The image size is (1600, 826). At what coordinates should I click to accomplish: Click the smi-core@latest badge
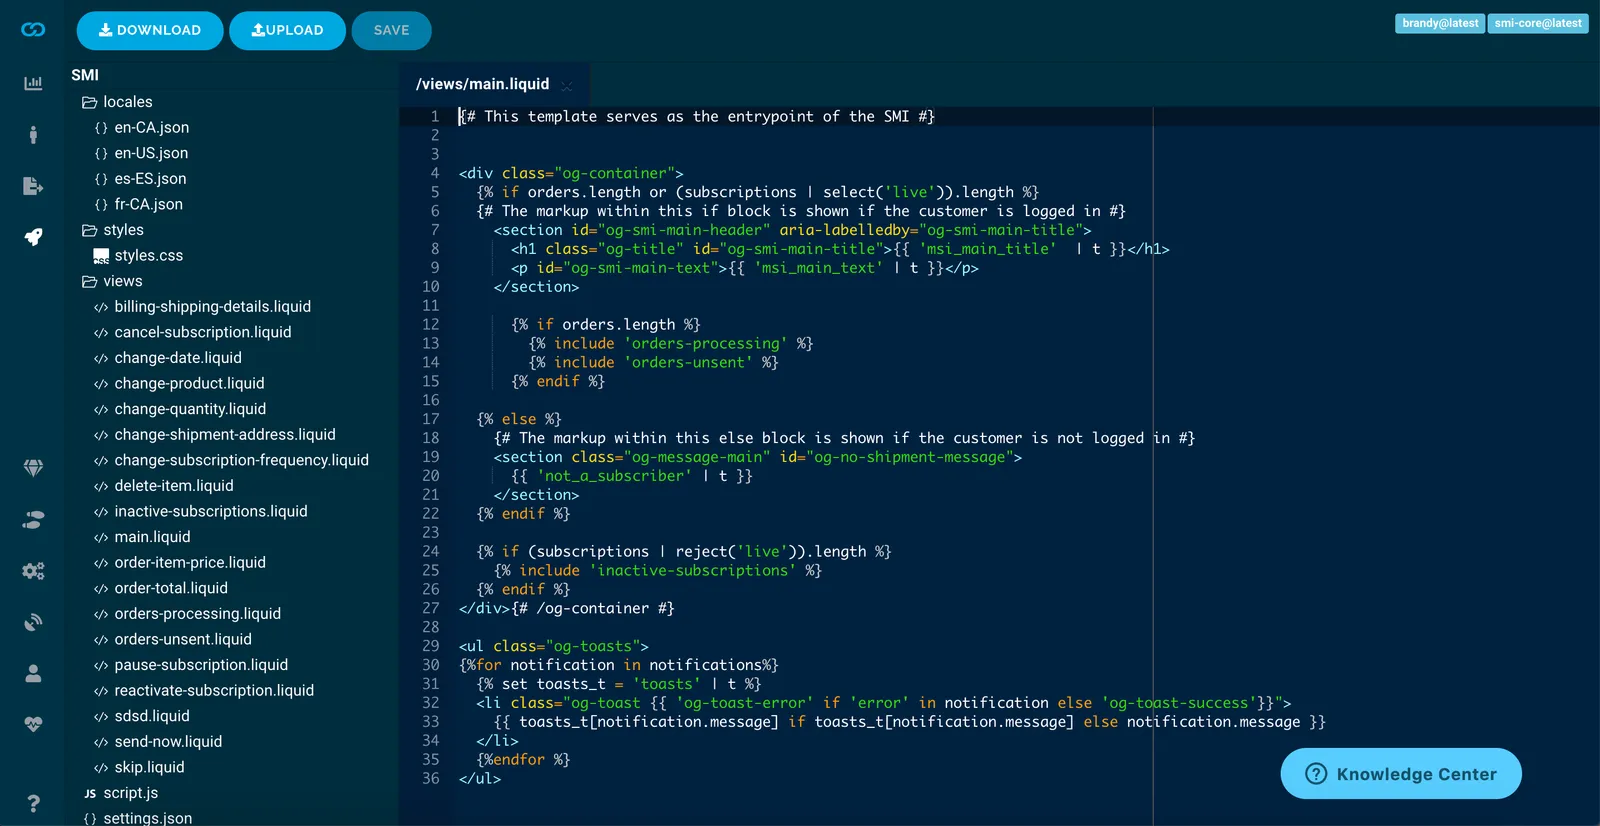pyautogui.click(x=1538, y=23)
